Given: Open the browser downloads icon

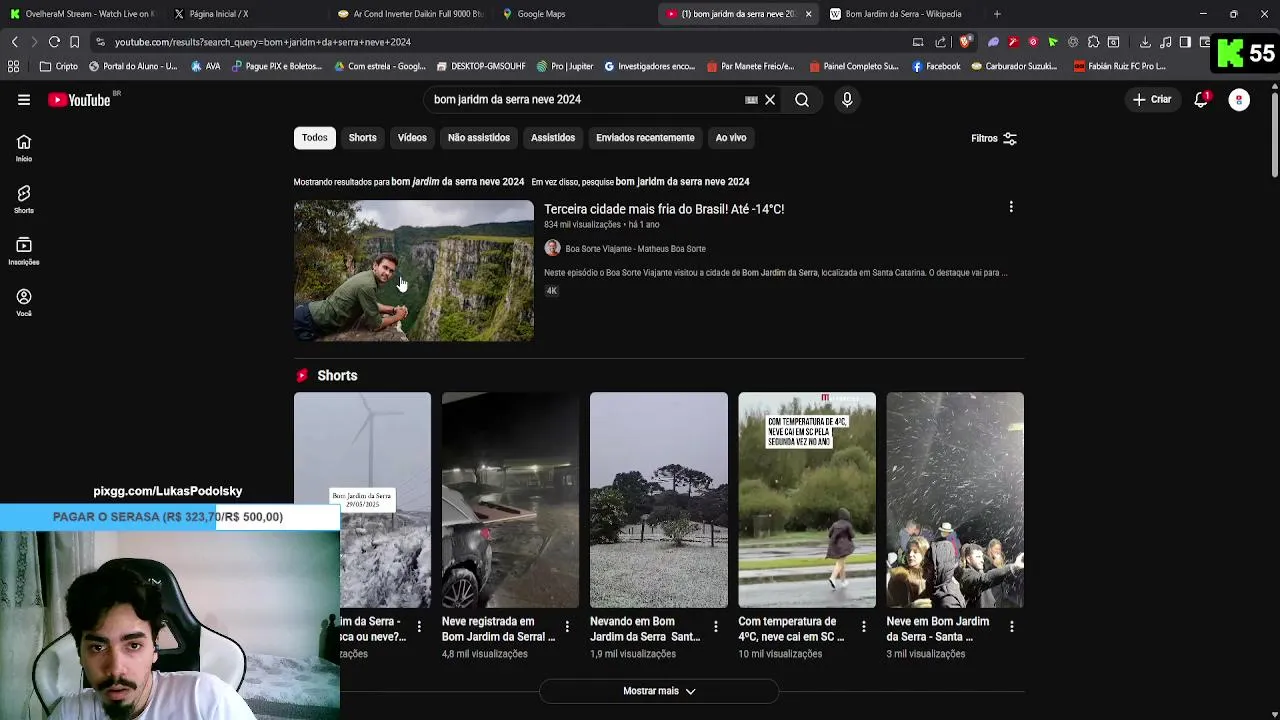Looking at the screenshot, I should 1145,42.
